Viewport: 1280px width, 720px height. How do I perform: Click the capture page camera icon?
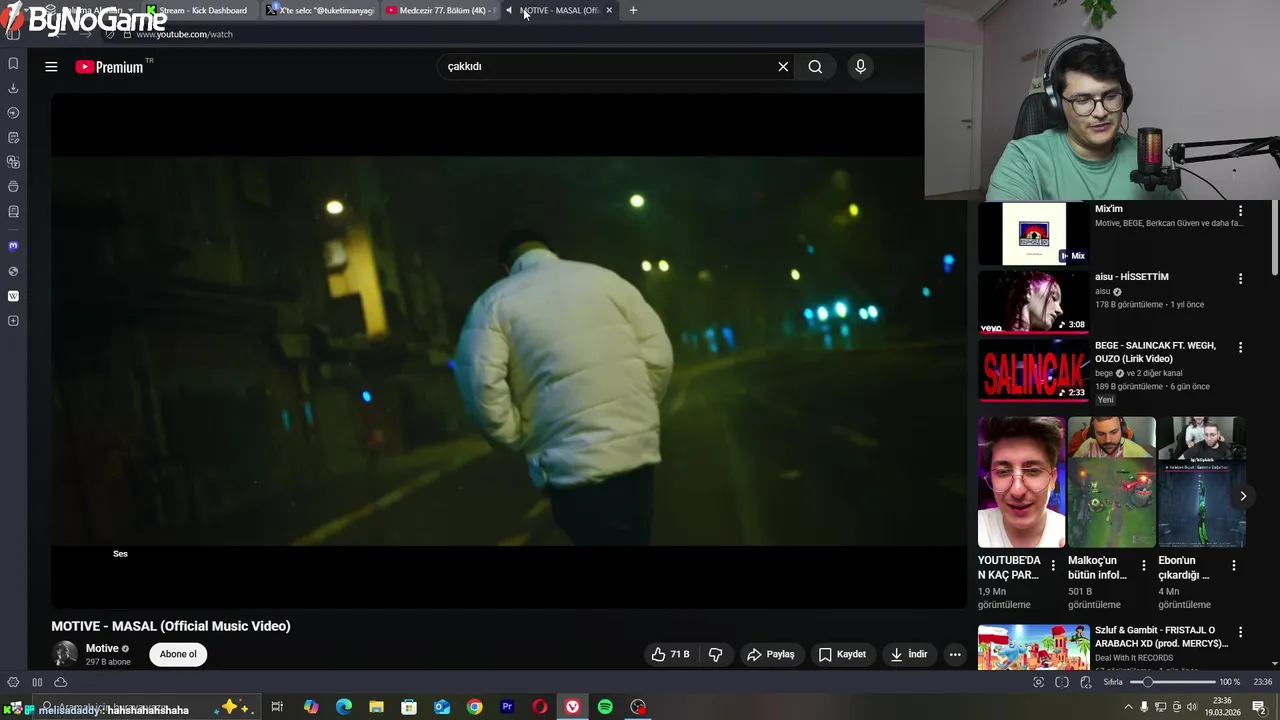1038,682
